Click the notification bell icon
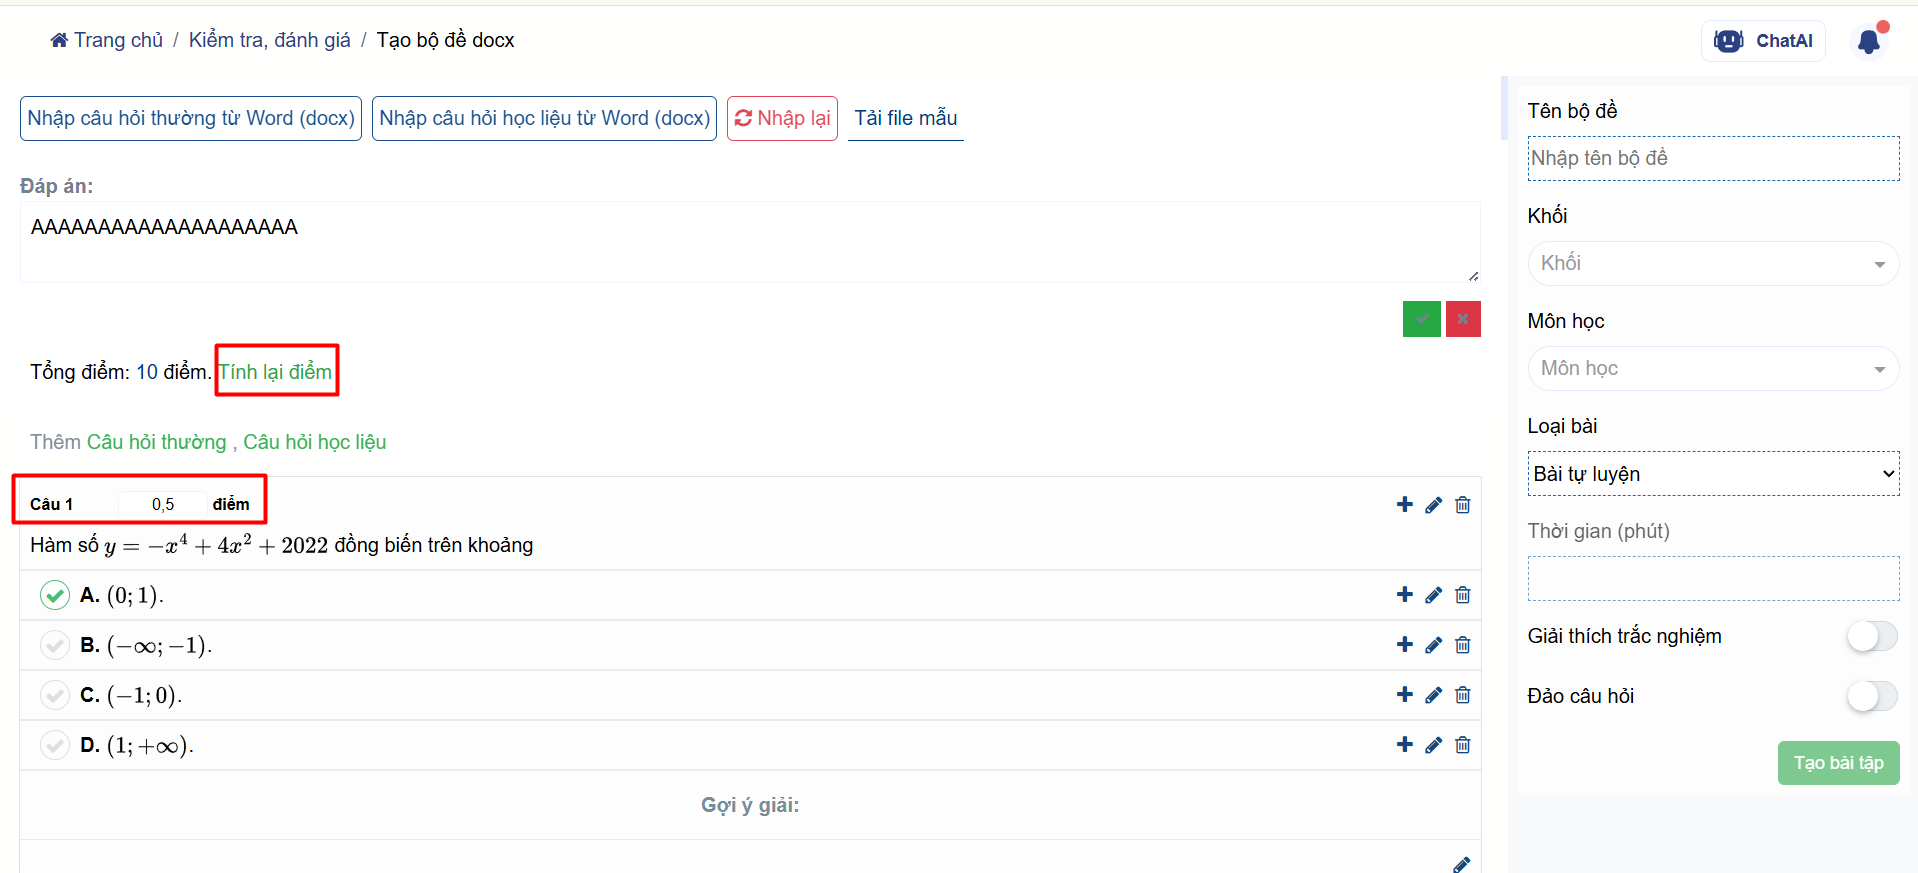 (1868, 41)
